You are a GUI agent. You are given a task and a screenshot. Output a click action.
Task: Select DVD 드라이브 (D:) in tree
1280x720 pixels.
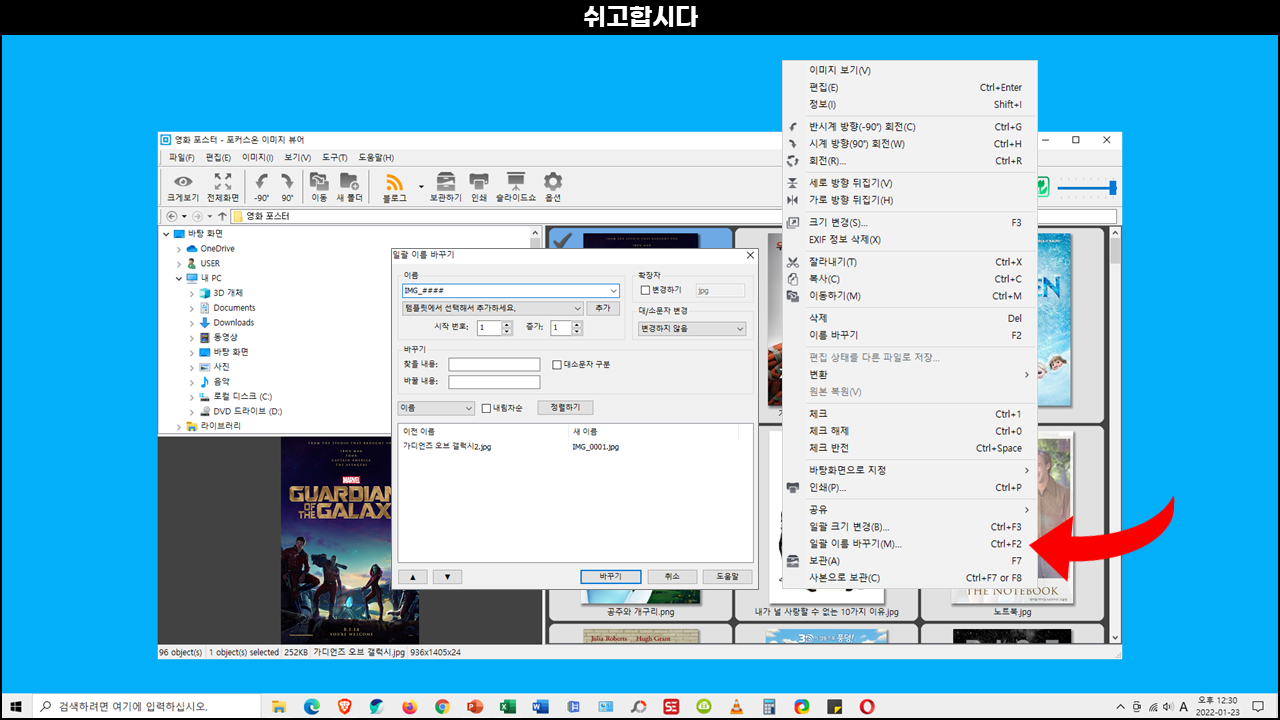(x=247, y=411)
